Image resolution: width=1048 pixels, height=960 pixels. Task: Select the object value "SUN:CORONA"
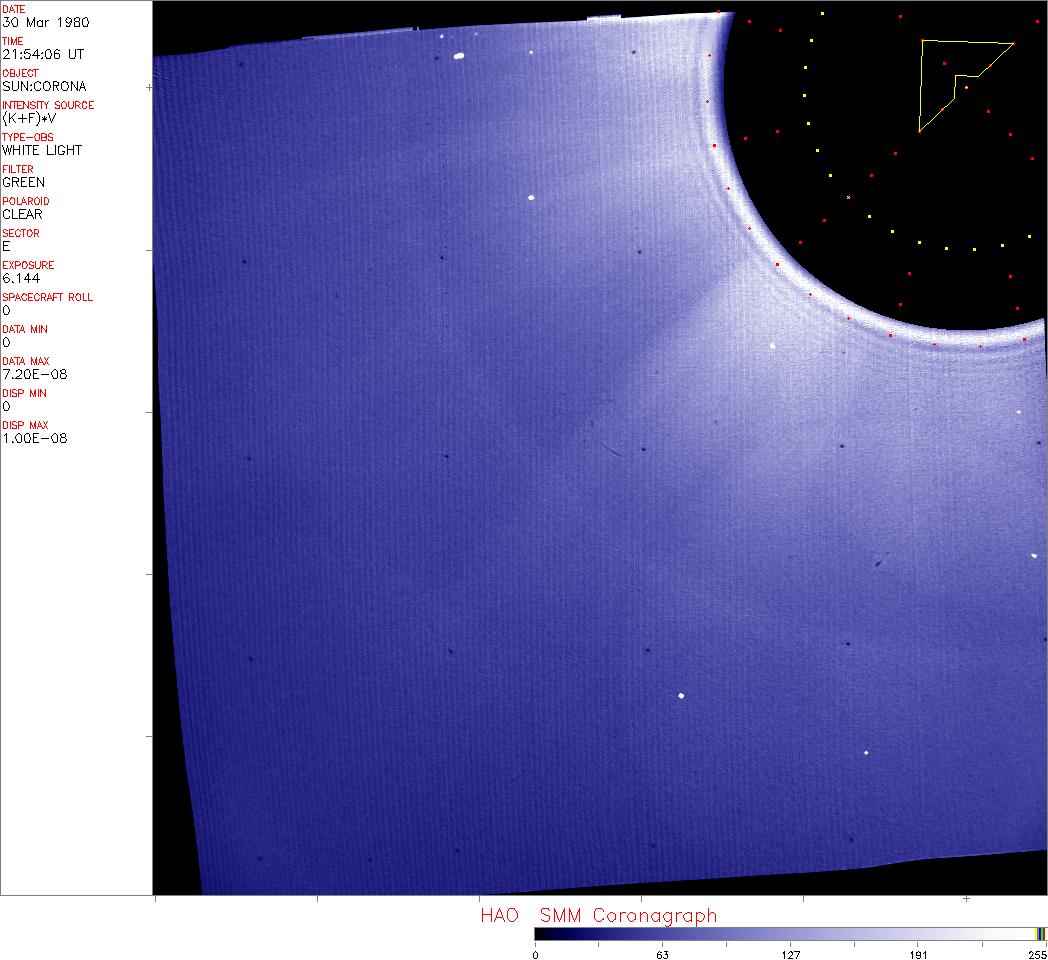pyautogui.click(x=44, y=86)
